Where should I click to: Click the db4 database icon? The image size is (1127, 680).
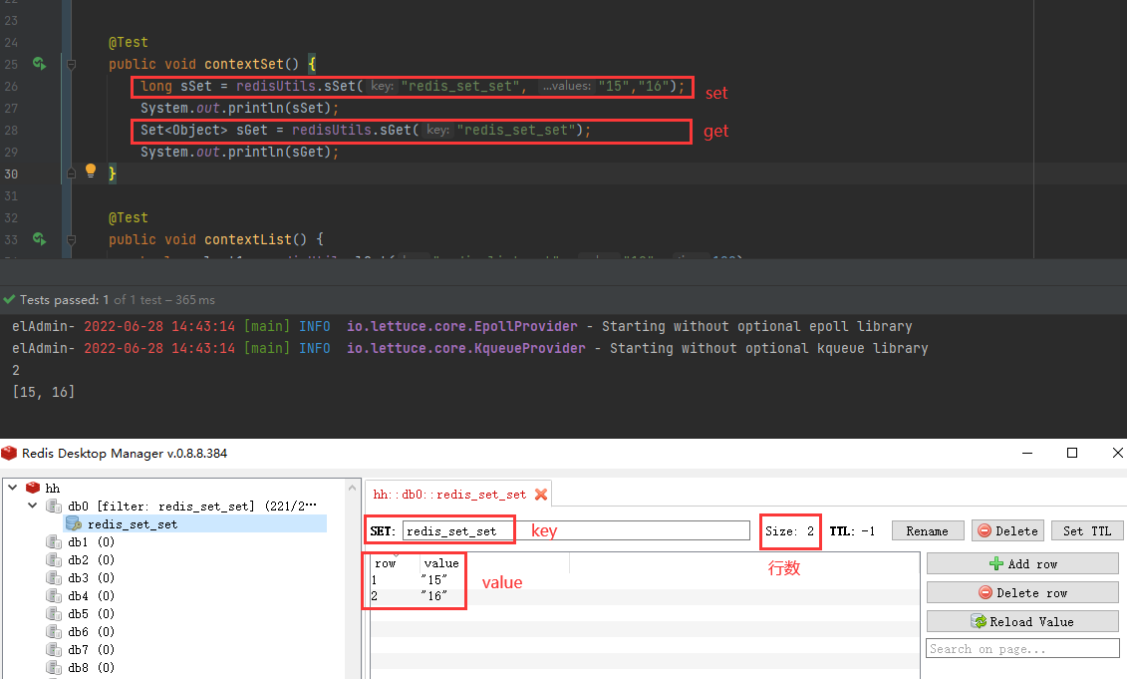pyautogui.click(x=53, y=596)
